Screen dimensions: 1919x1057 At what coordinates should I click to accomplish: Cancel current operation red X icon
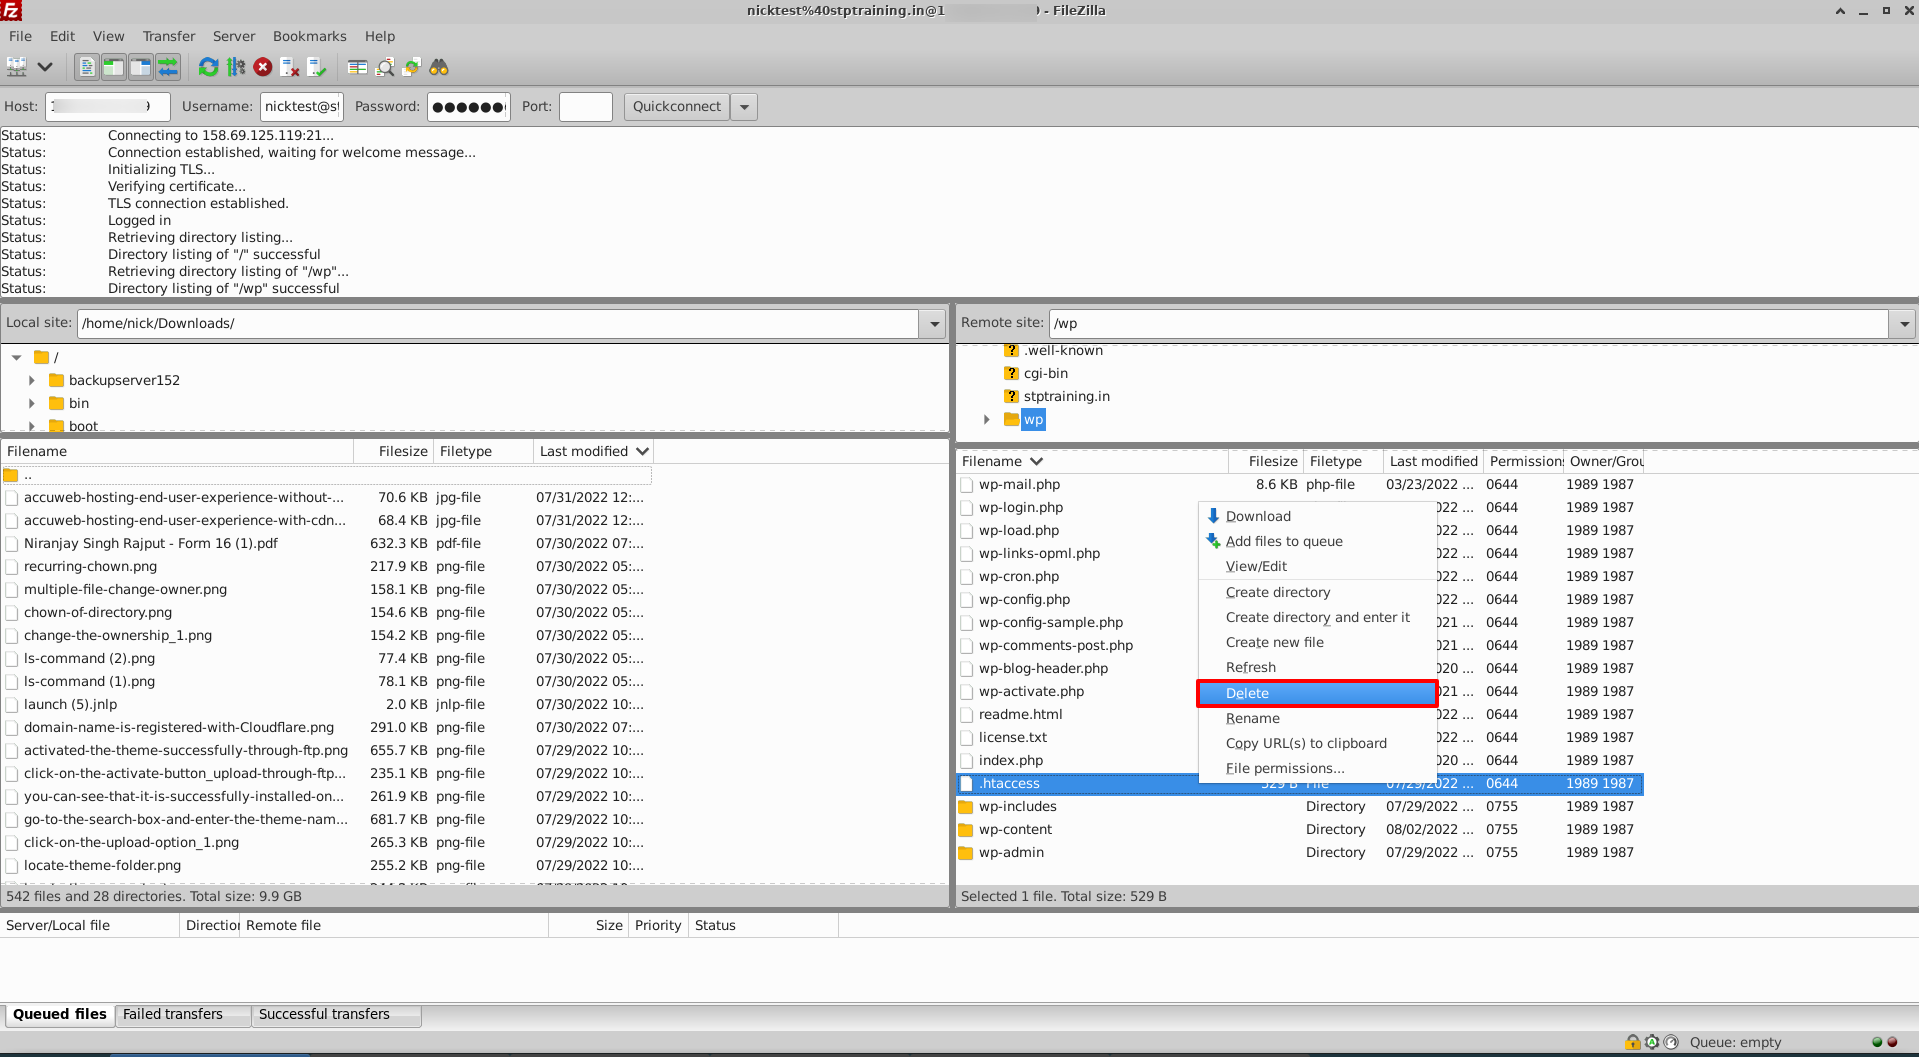263,67
